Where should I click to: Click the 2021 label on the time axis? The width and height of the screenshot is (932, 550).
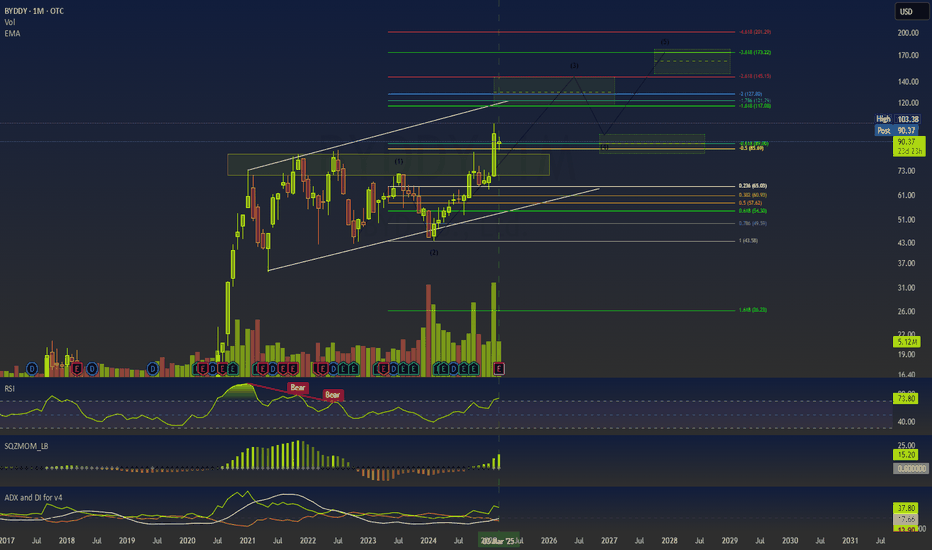coord(247,540)
